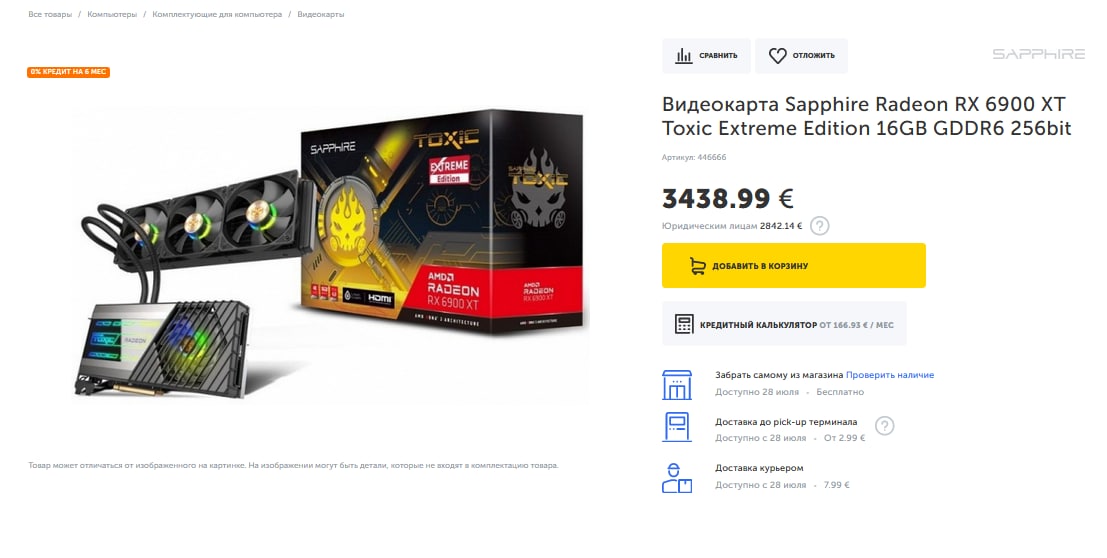Add the Sapphire RX 6900 XT to cart
The width and height of the screenshot is (1107, 558).
pos(794,266)
